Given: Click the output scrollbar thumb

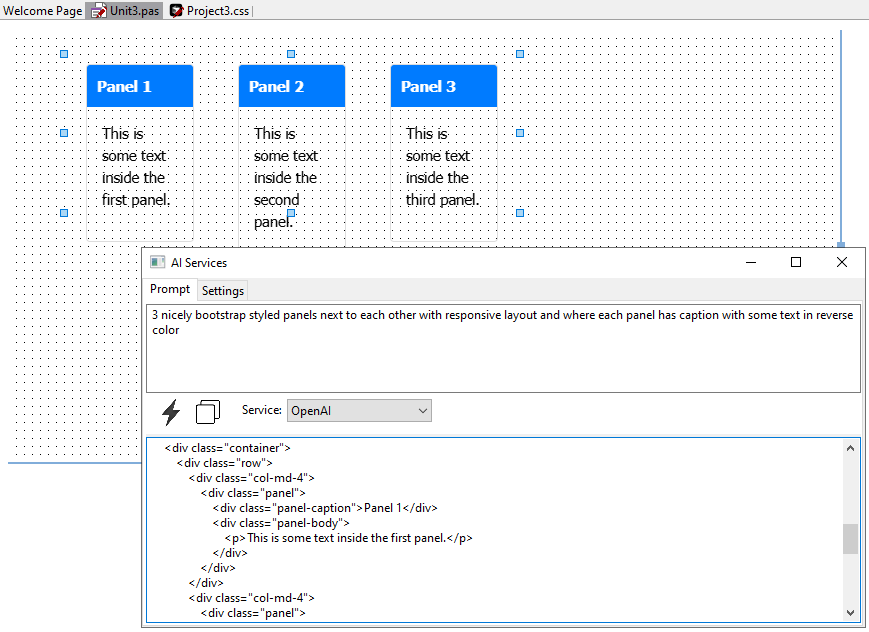Looking at the screenshot, I should [850, 539].
